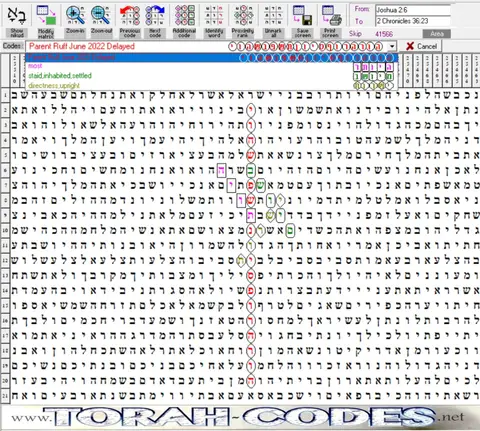480x431 pixels.
Task: Click the gray Additional code label button
Action: [x=184, y=33]
